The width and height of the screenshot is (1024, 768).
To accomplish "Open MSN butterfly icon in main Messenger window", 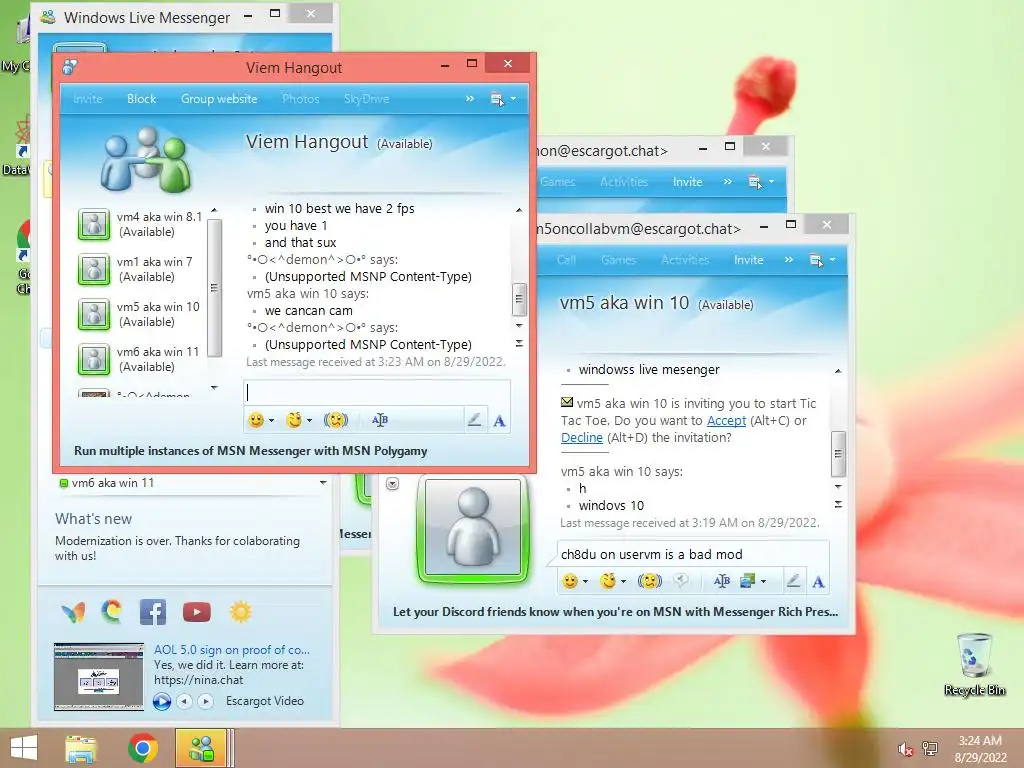I will tap(73, 613).
